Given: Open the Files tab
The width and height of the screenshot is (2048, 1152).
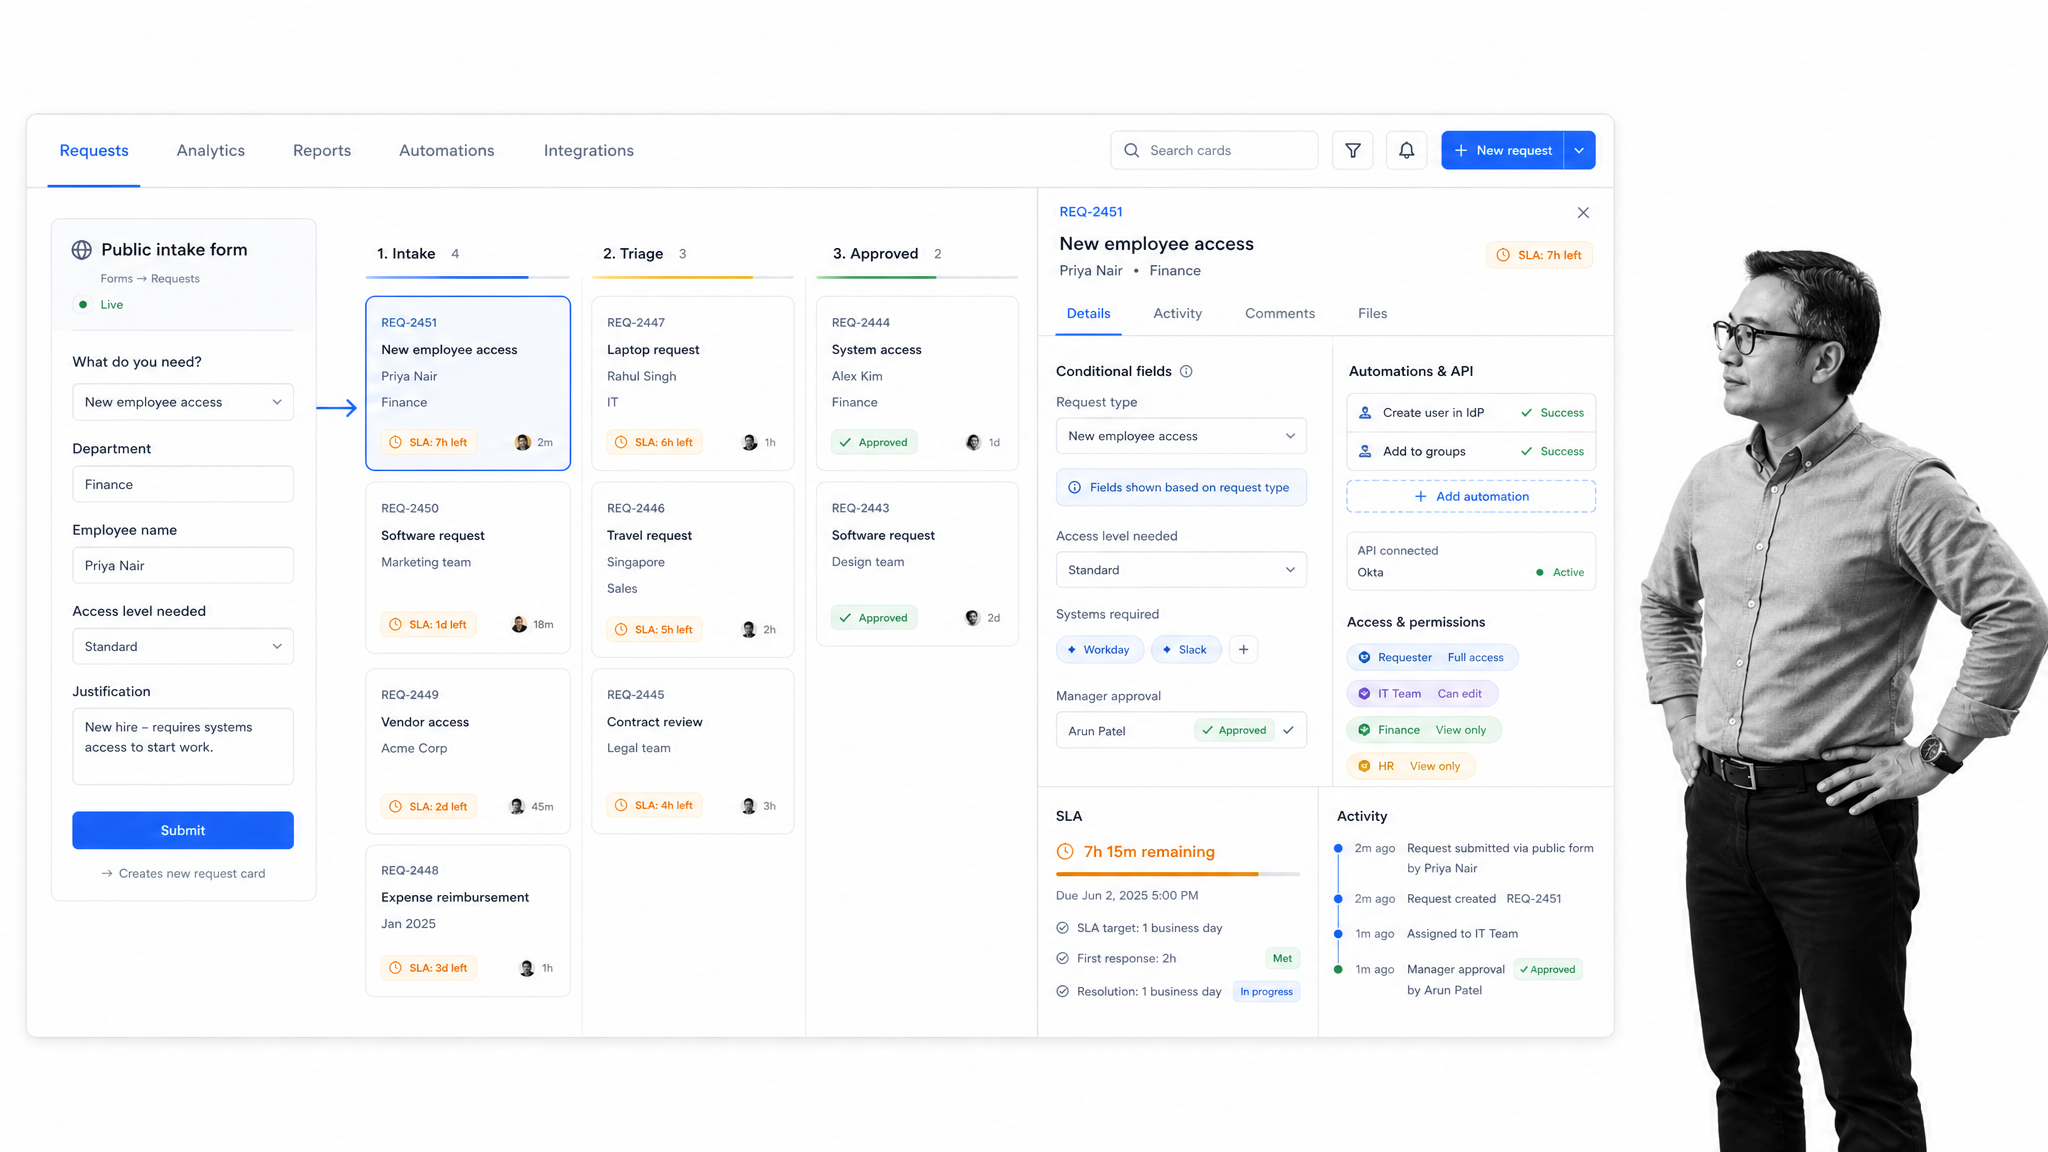Looking at the screenshot, I should [x=1372, y=313].
